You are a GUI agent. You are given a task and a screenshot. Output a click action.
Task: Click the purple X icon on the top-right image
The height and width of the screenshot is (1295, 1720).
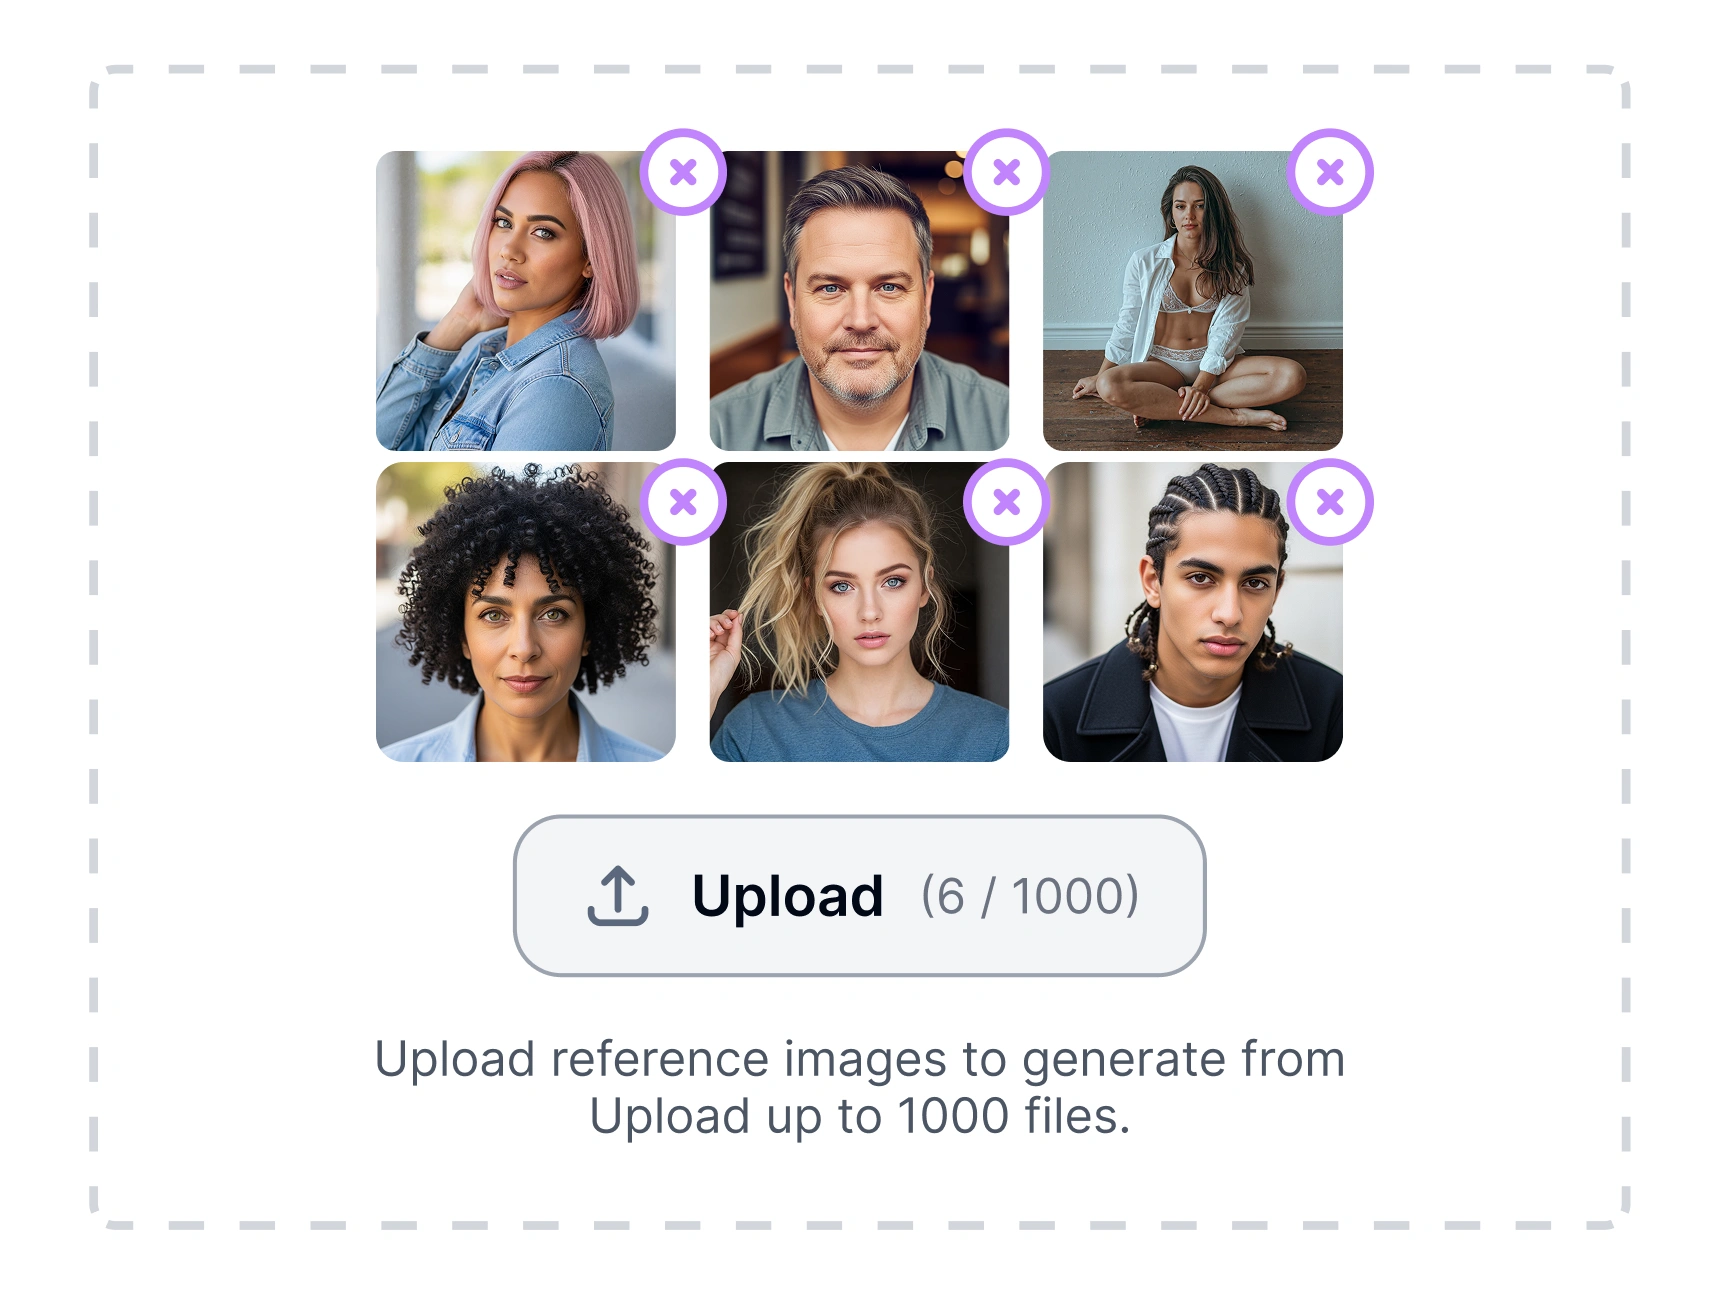pos(1329,172)
